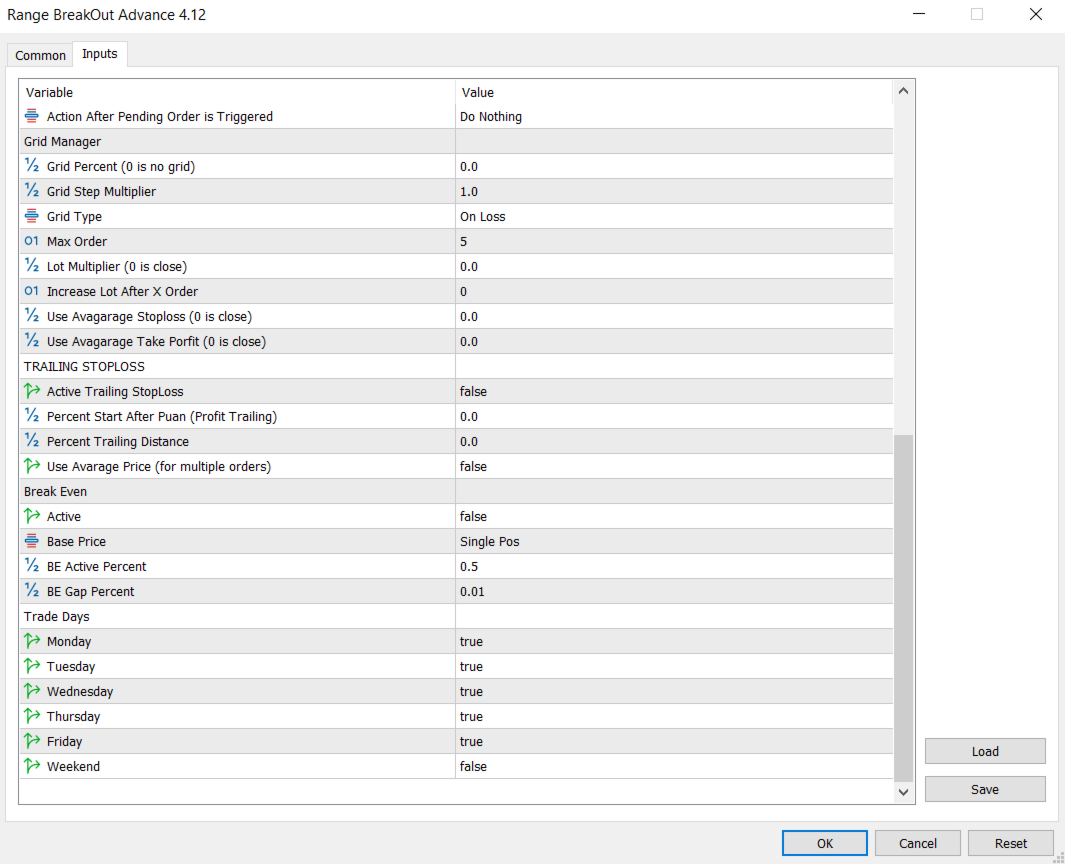Select the Inputs tab
This screenshot has height=864, width=1065.
[100, 54]
